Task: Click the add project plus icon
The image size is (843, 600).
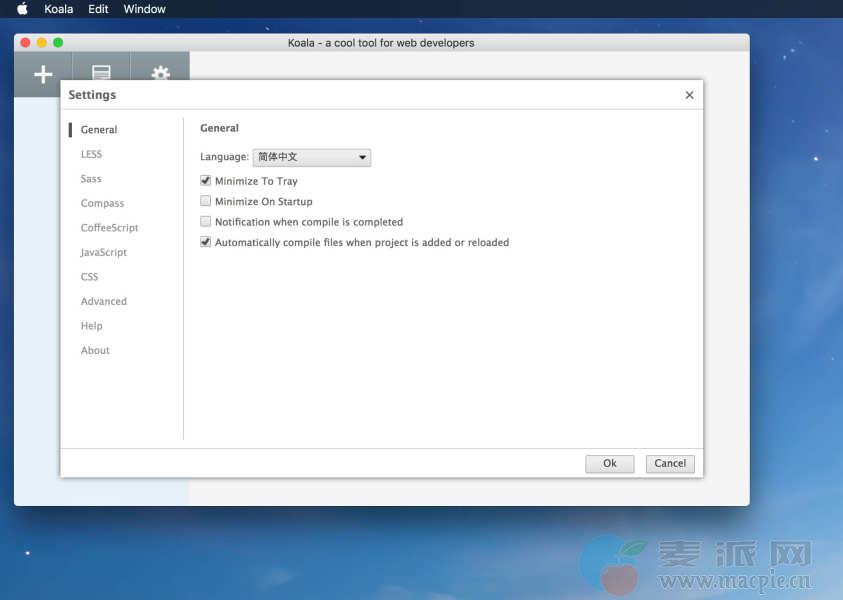Action: [x=43, y=74]
